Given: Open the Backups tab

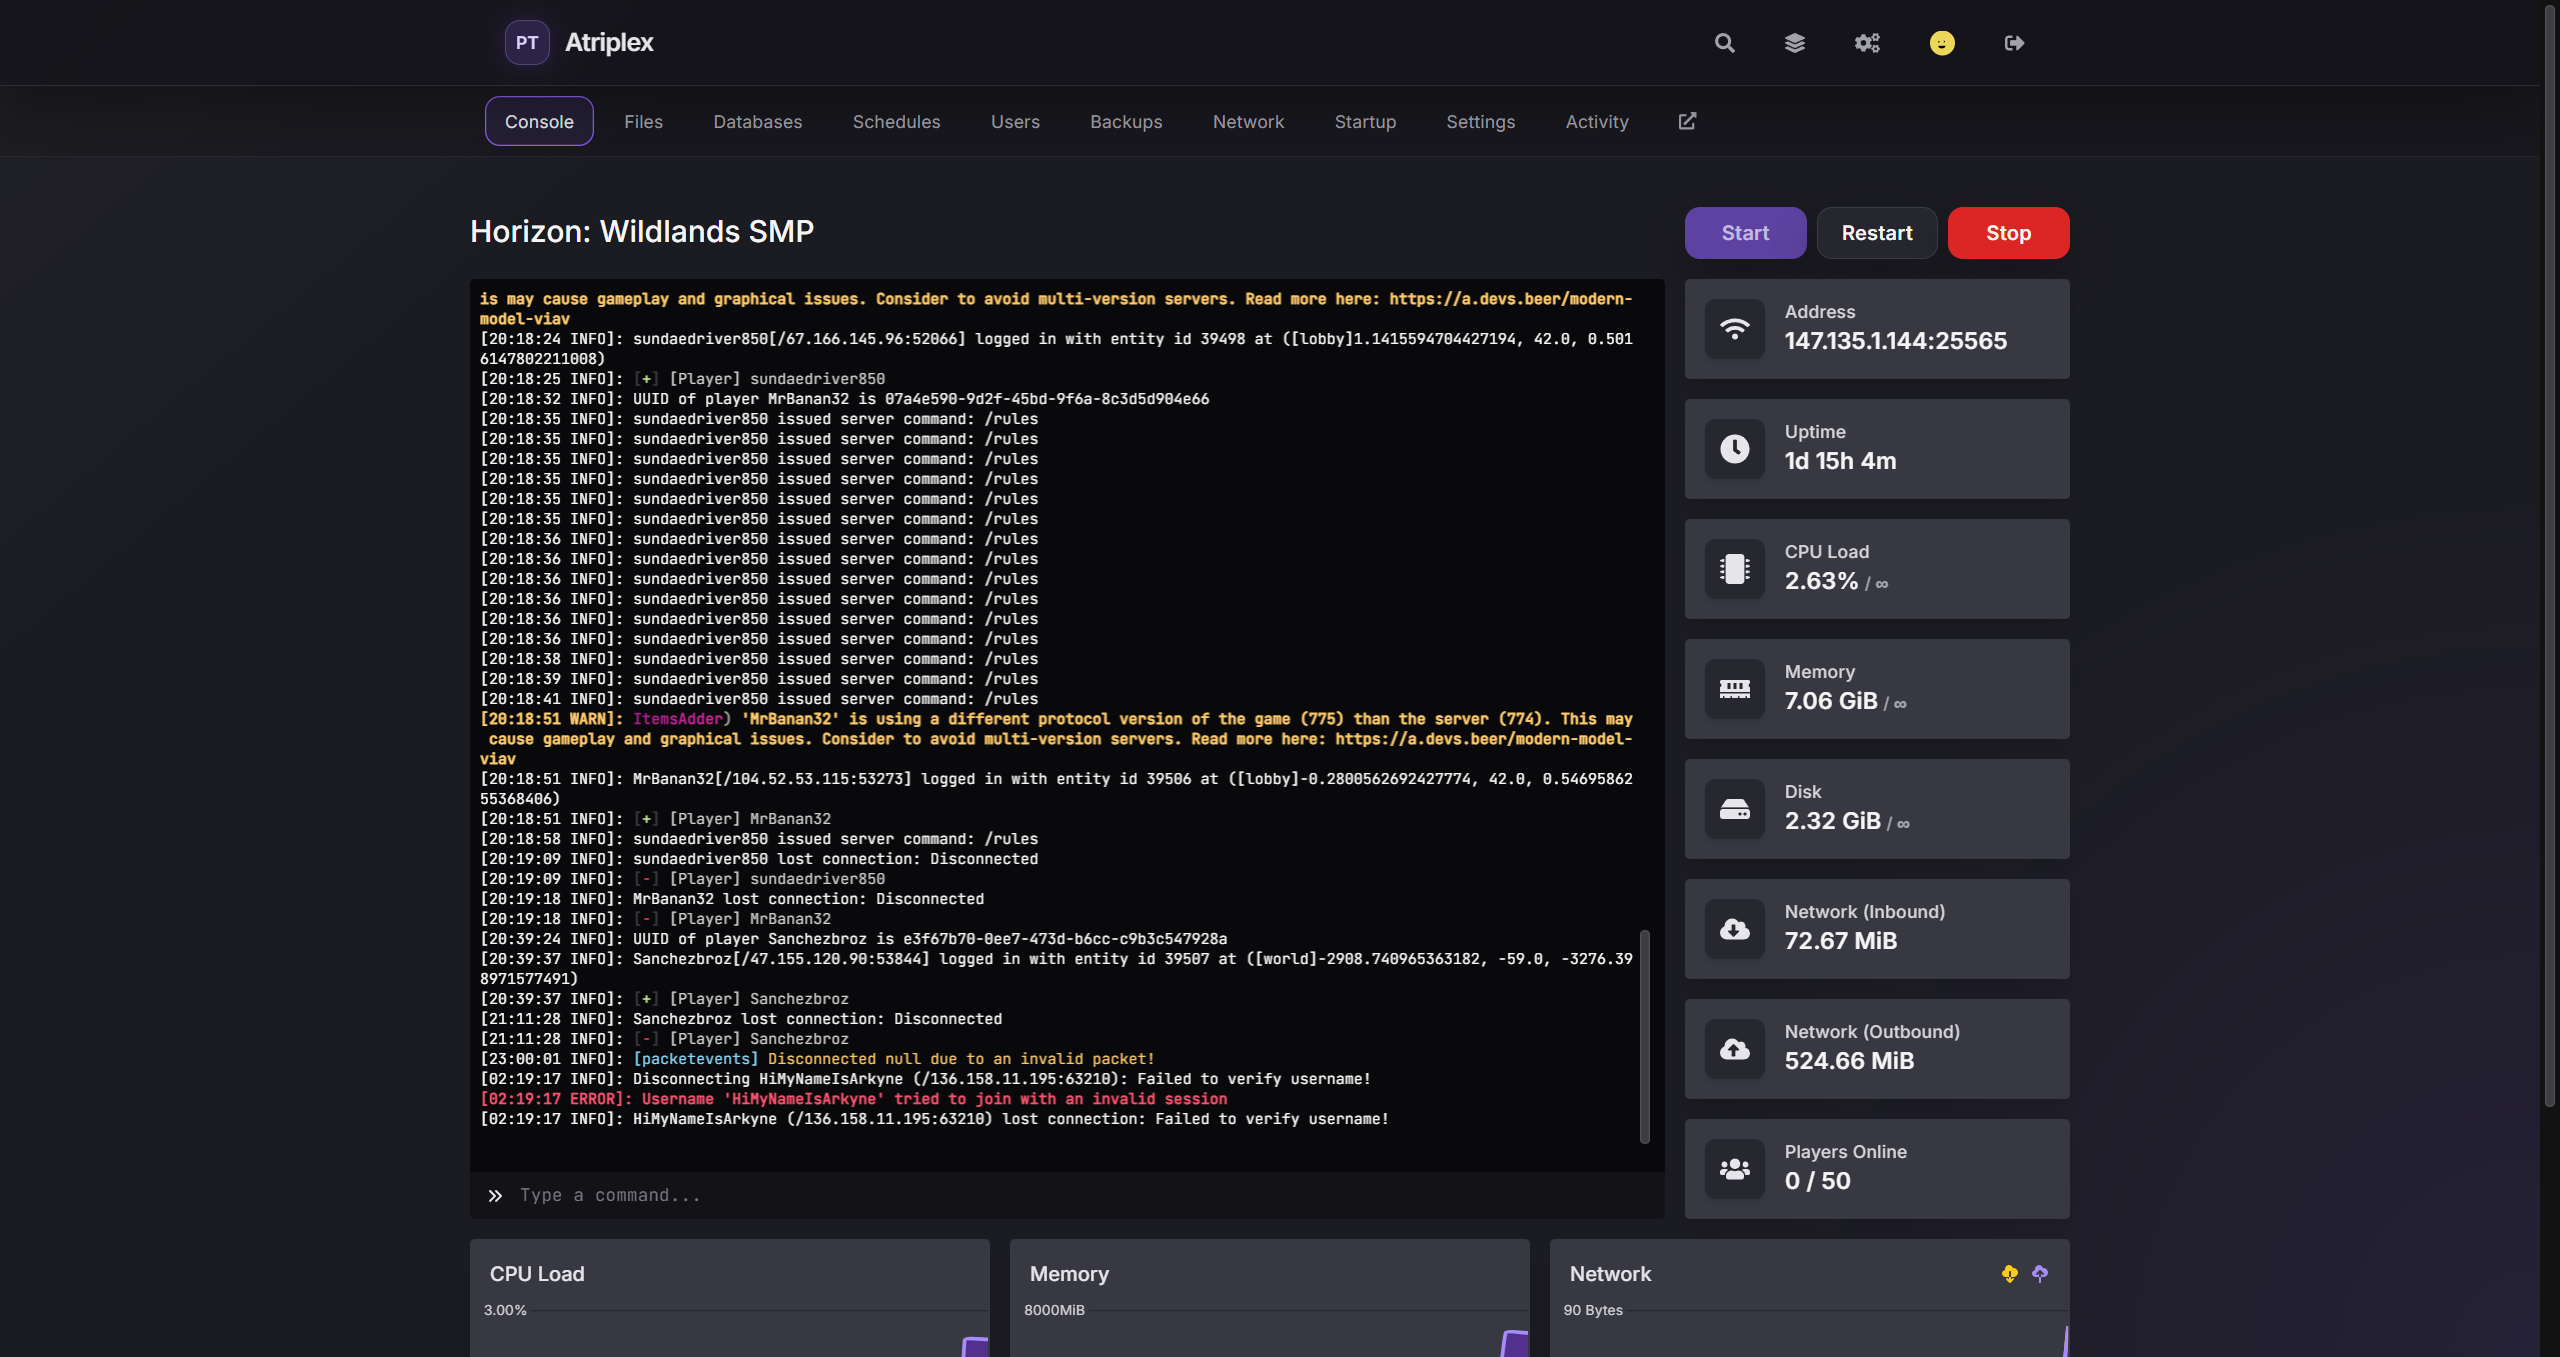Looking at the screenshot, I should [1126, 121].
